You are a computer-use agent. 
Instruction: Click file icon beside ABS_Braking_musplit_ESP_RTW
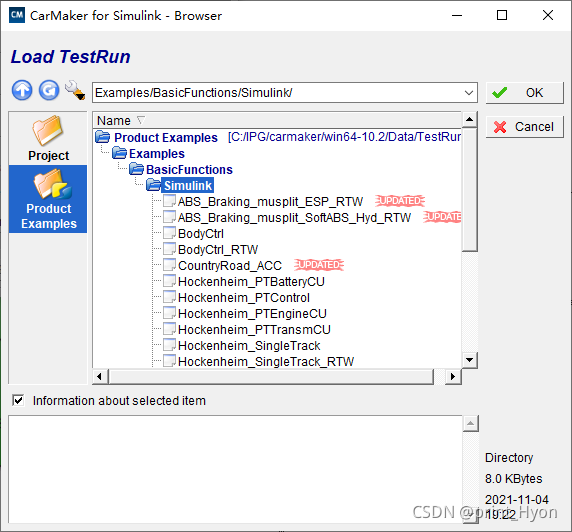(169, 201)
